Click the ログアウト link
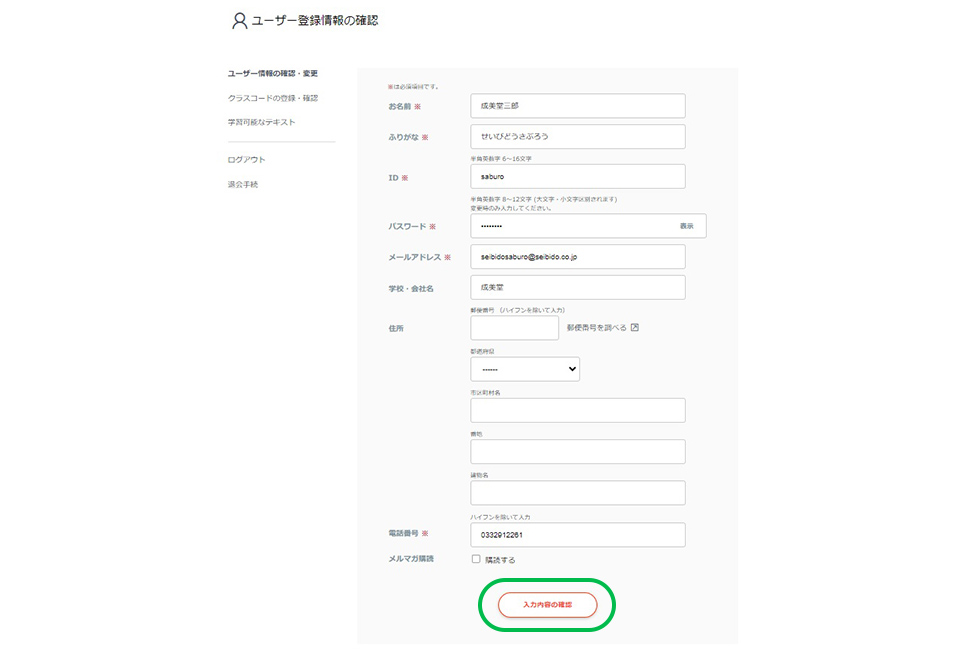 point(247,159)
